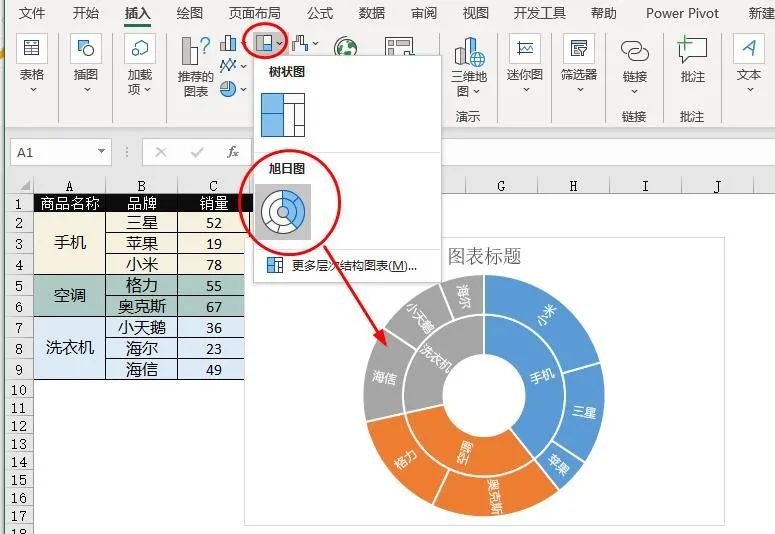Switch to the 页面布局 tab
This screenshot has height=534, width=775.
(255, 13)
